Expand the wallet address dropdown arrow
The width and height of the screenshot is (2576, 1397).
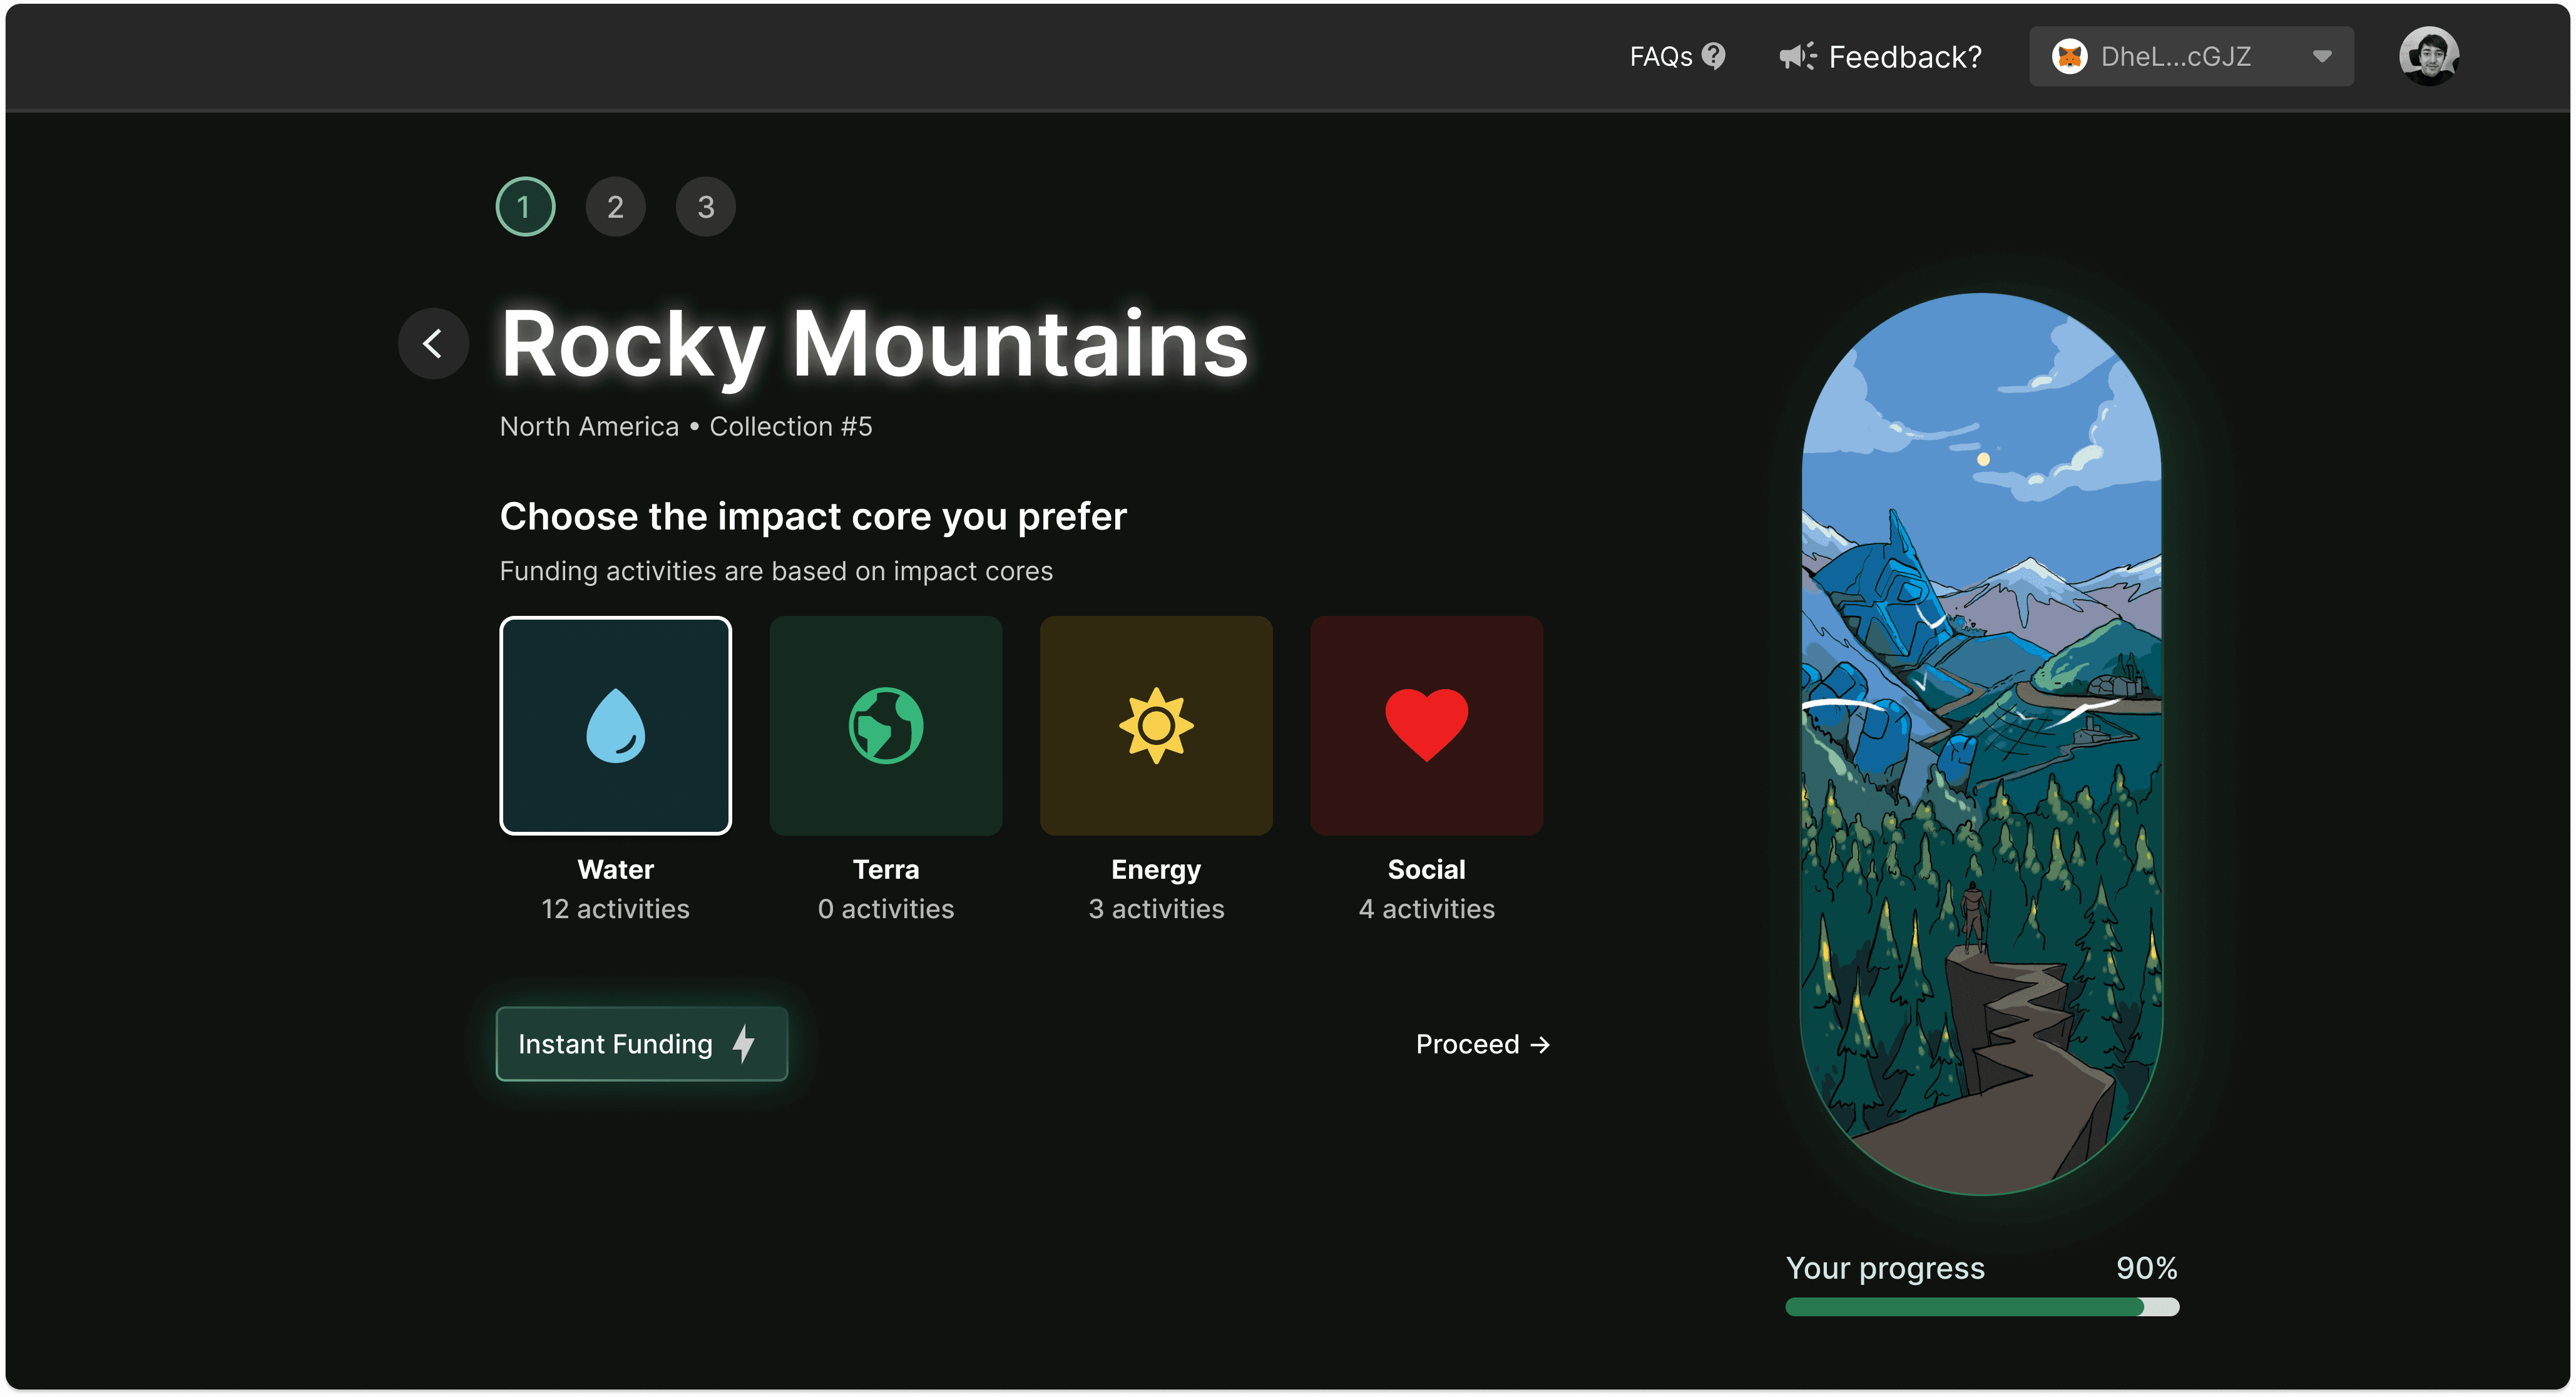2322,56
